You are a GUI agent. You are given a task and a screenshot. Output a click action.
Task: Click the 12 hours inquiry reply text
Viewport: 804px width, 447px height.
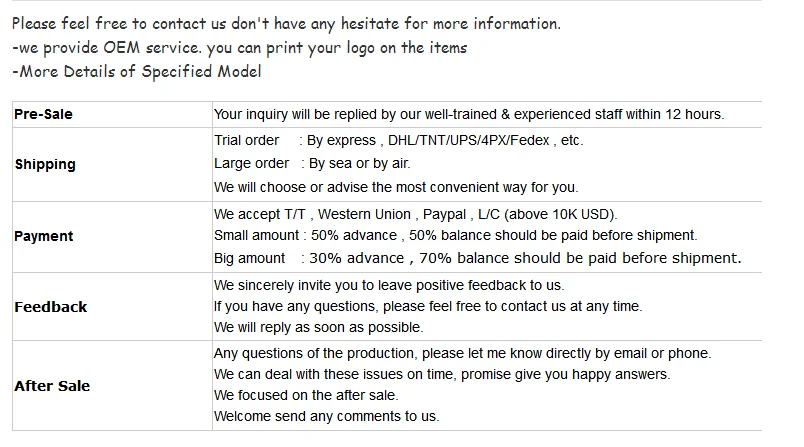(x=468, y=115)
